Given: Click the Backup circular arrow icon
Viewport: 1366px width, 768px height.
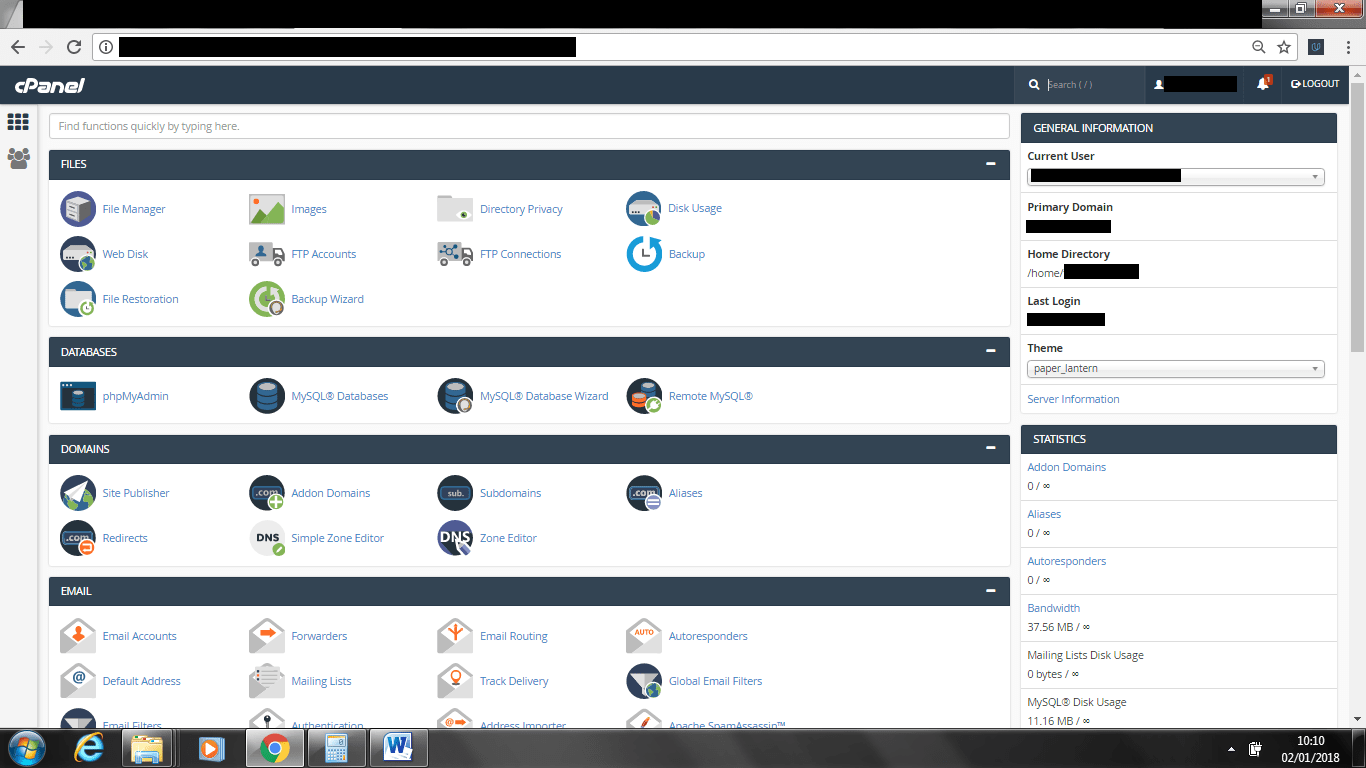Looking at the screenshot, I should [x=644, y=254].
